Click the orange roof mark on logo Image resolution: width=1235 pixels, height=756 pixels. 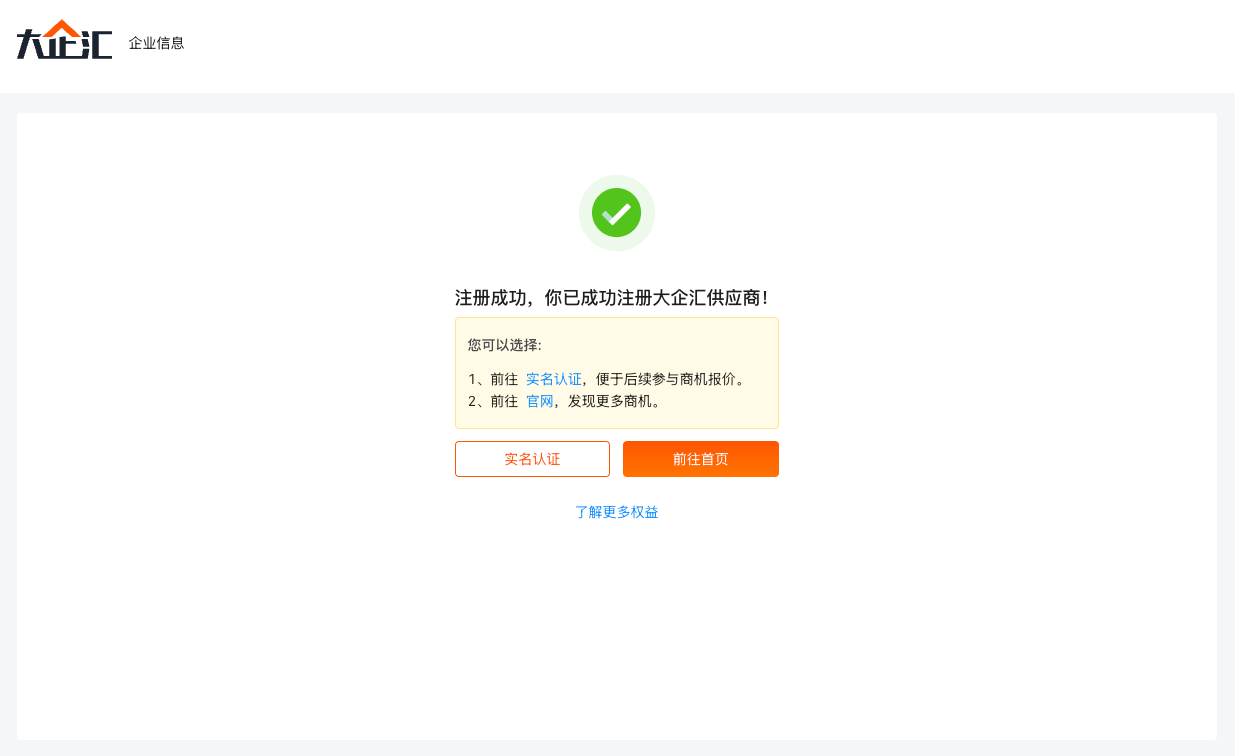click(63, 27)
